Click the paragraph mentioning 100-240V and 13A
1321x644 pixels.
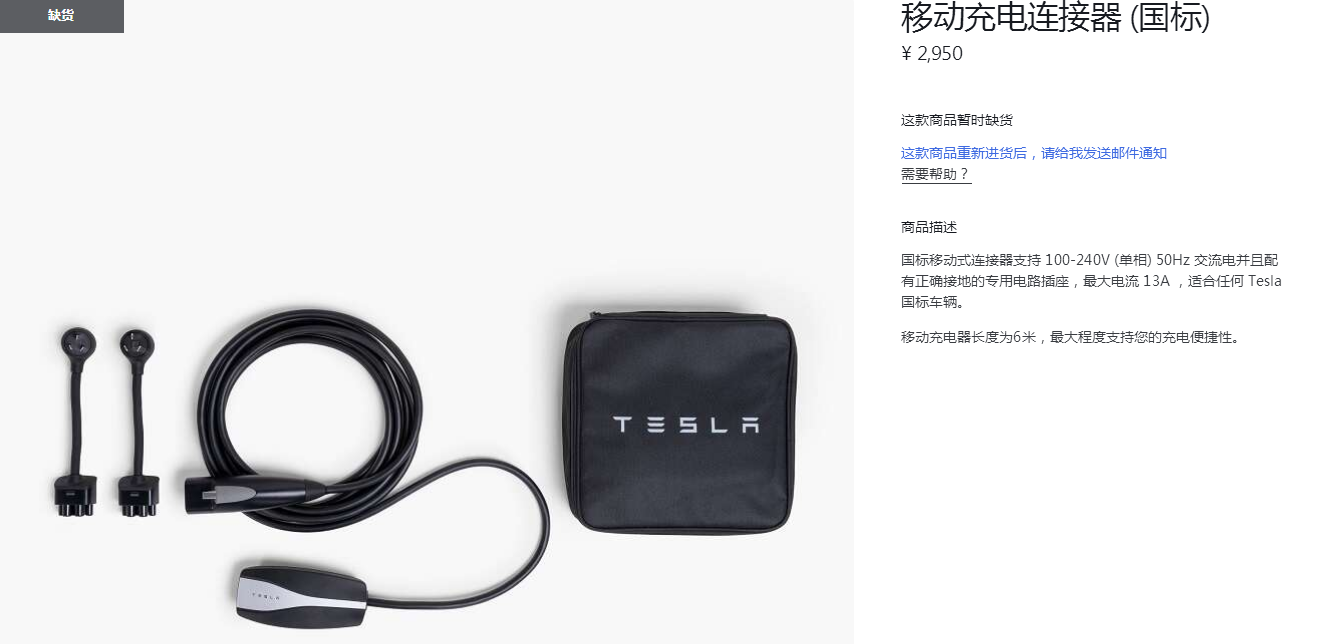(1091, 280)
